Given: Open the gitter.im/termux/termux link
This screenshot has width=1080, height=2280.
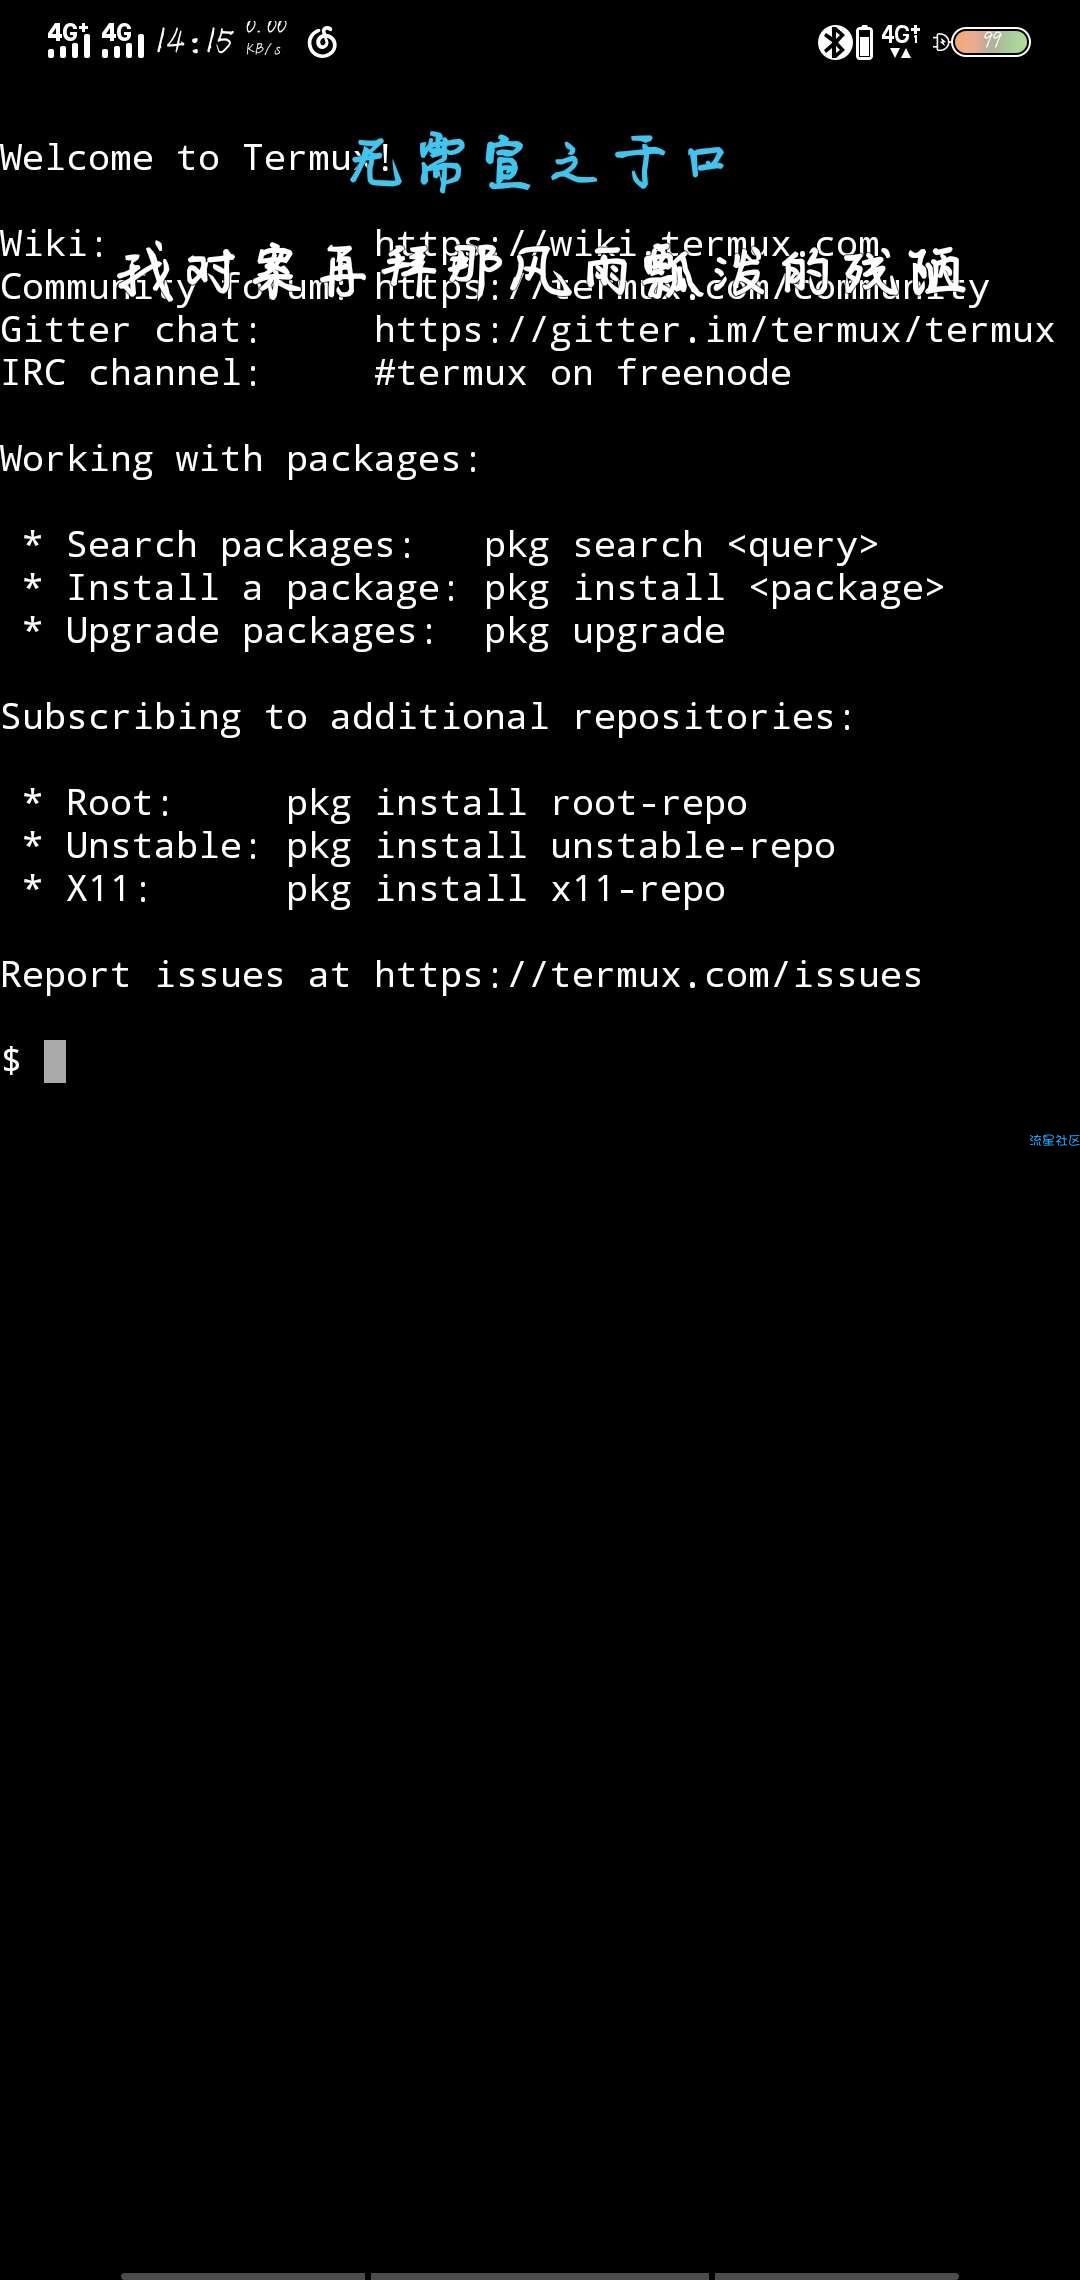Looking at the screenshot, I should pyautogui.click(x=714, y=330).
